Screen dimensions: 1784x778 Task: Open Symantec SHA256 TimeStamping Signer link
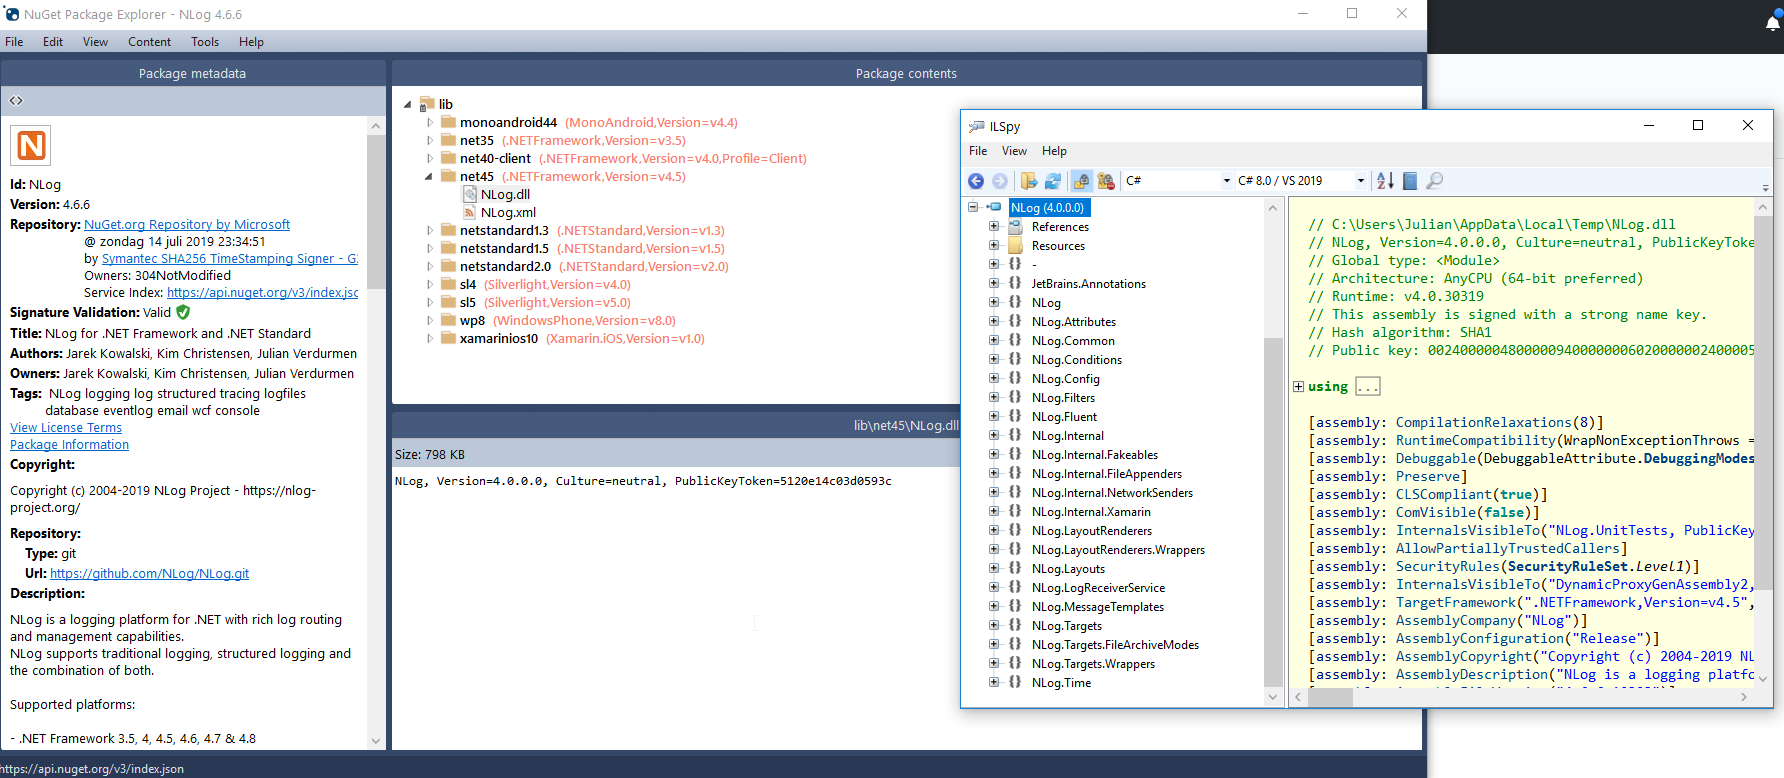[230, 259]
